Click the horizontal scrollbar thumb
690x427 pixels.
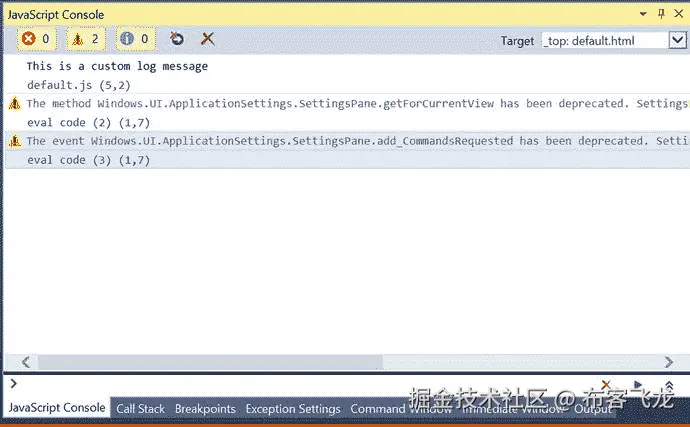[x=210, y=362]
